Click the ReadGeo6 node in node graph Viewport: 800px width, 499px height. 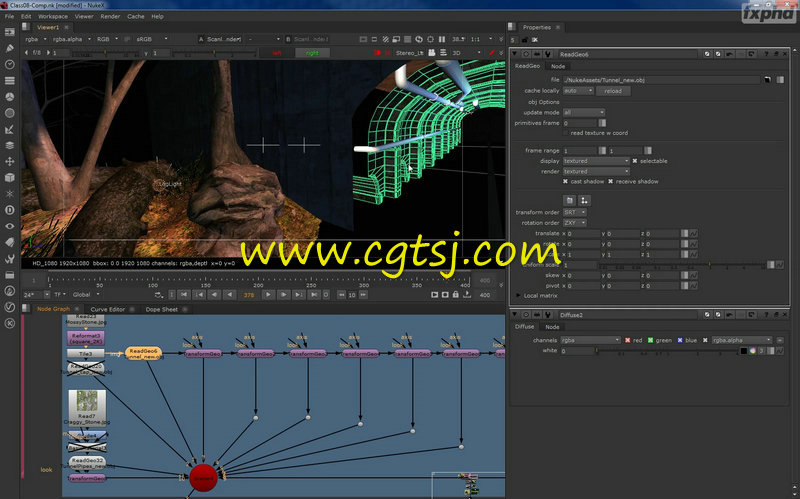143,354
